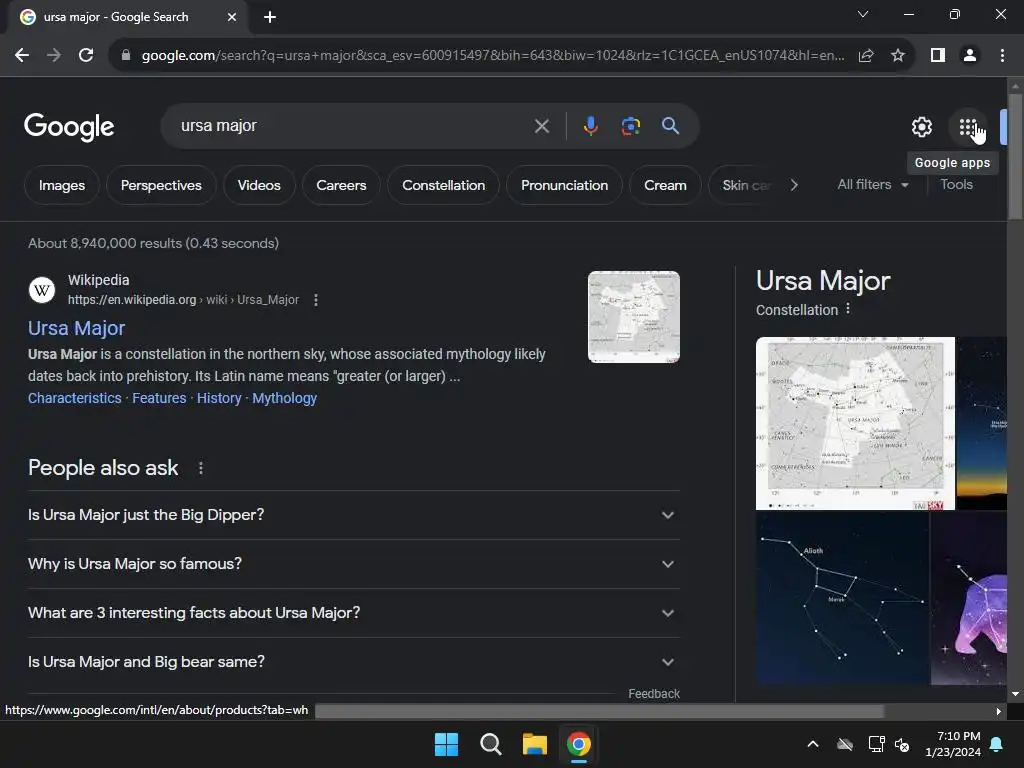Click the Wikipedia W favicon
Image resolution: width=1024 pixels, height=768 pixels.
coord(42,290)
